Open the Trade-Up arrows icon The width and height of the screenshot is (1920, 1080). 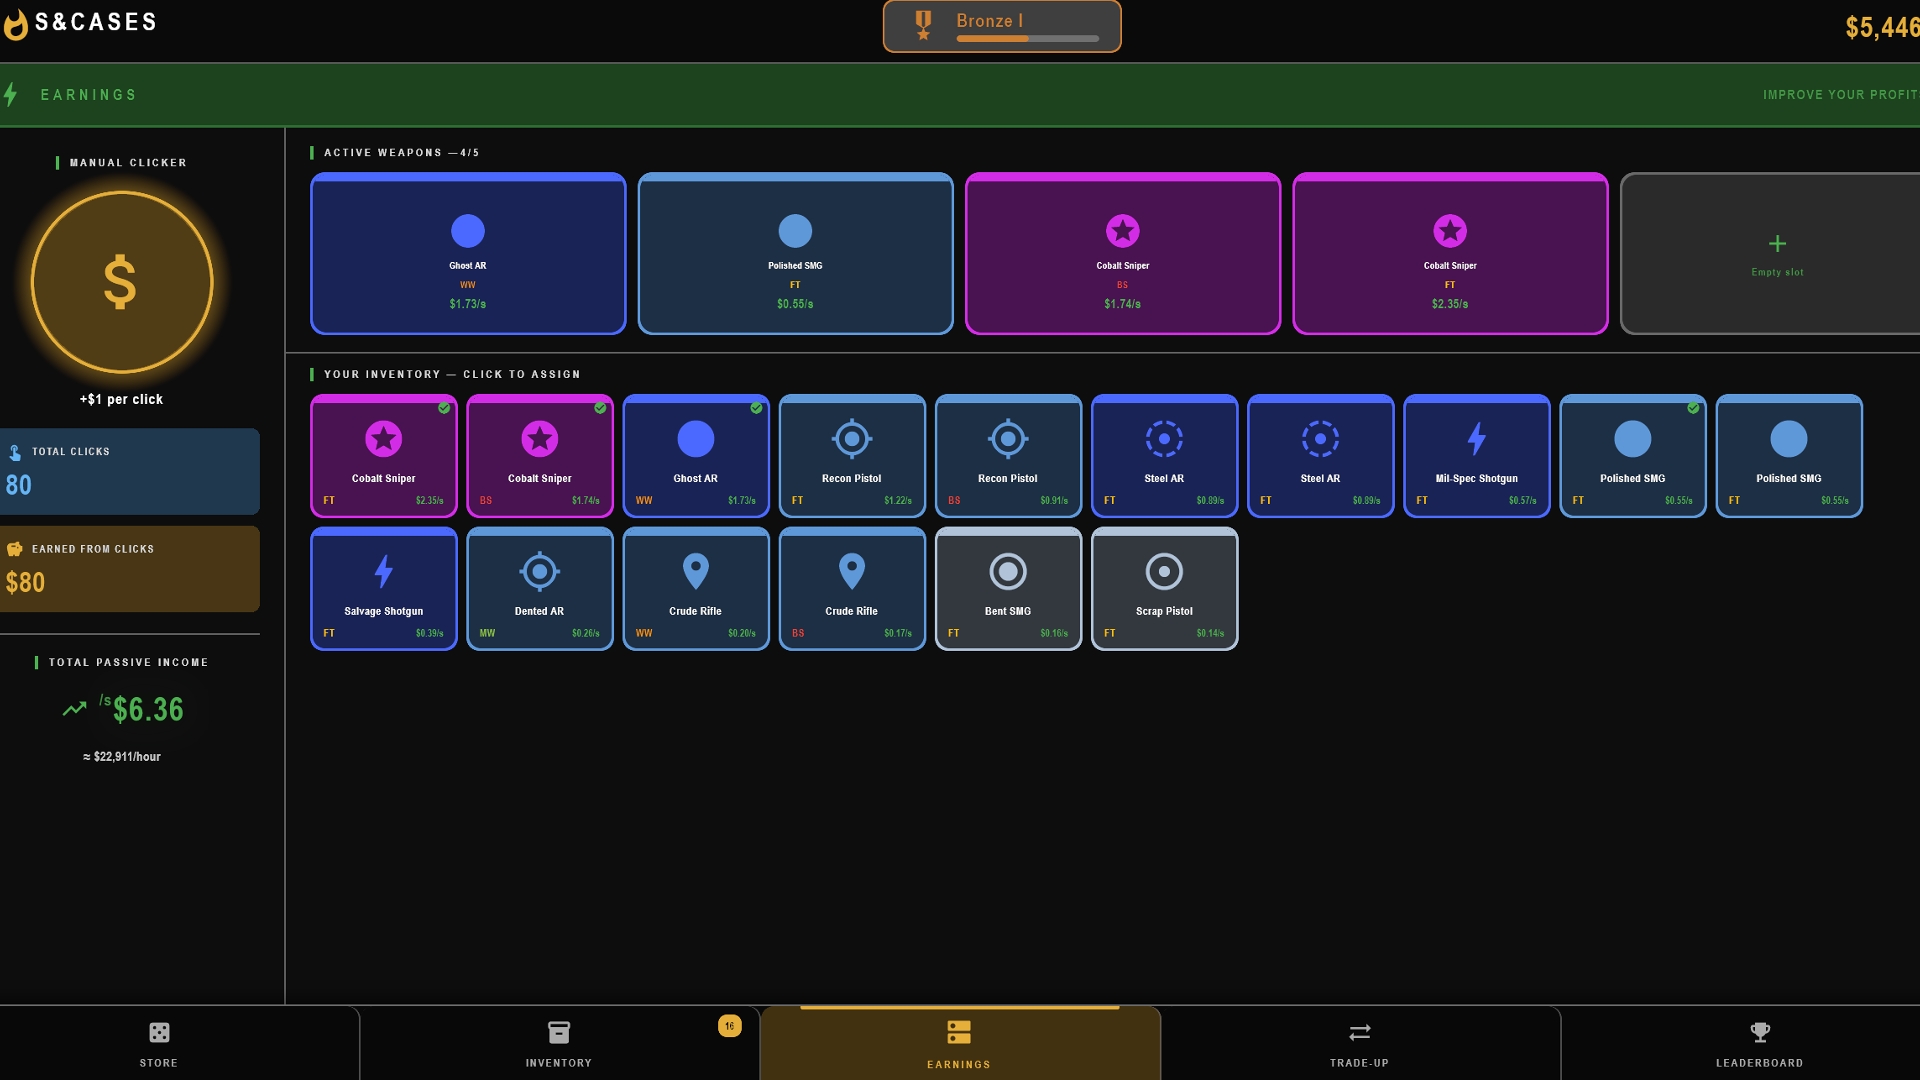click(1359, 1032)
